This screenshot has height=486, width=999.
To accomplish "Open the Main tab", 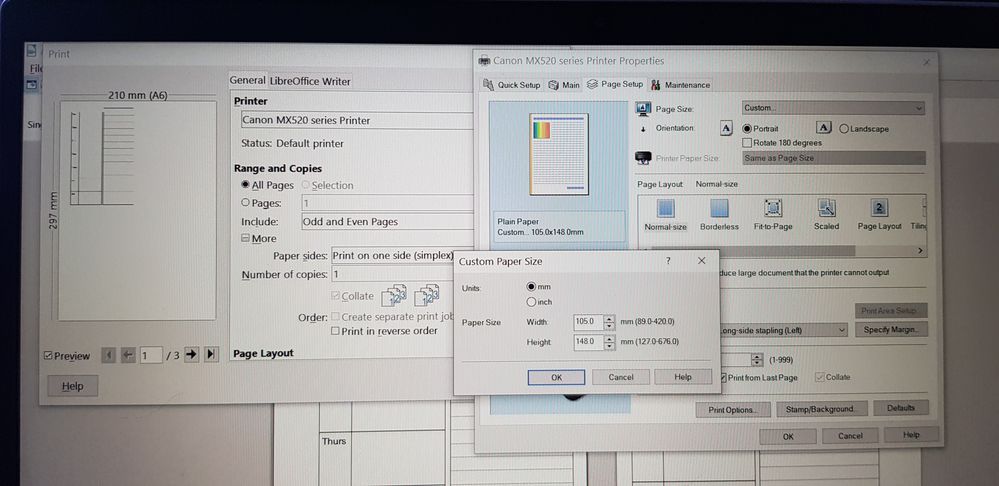I will point(564,85).
